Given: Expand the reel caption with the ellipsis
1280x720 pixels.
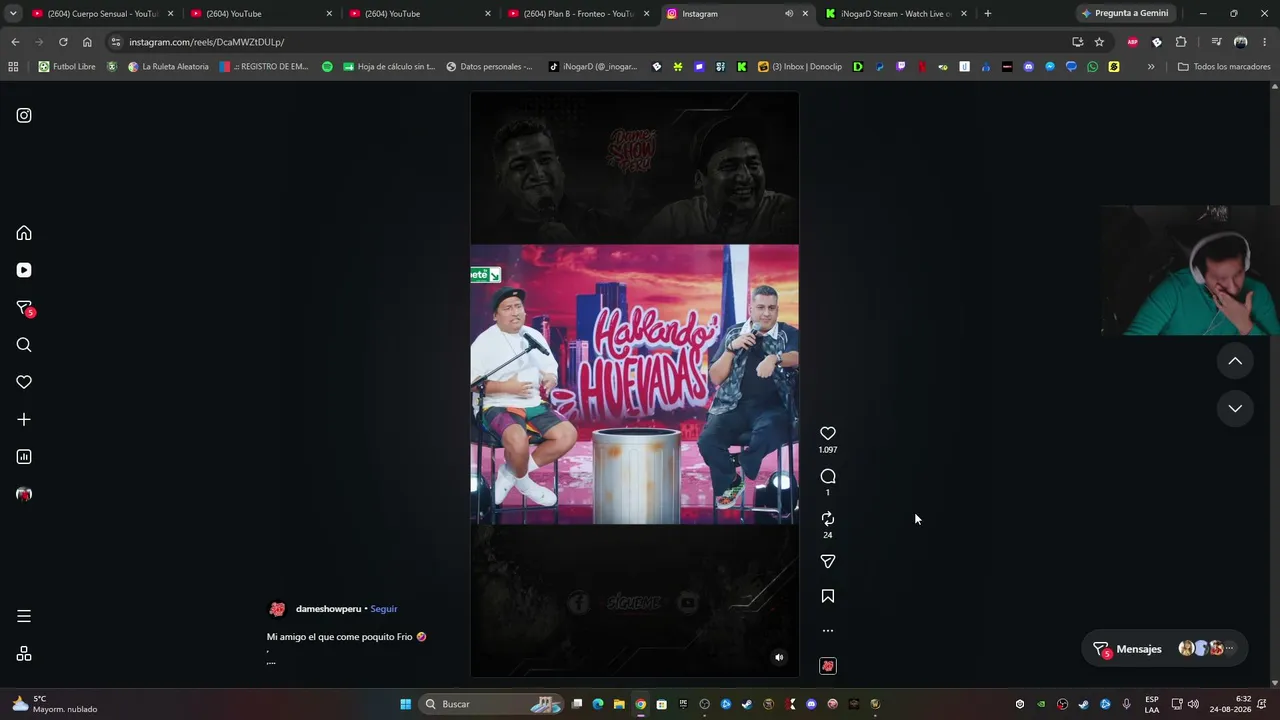Looking at the screenshot, I should [x=271, y=661].
